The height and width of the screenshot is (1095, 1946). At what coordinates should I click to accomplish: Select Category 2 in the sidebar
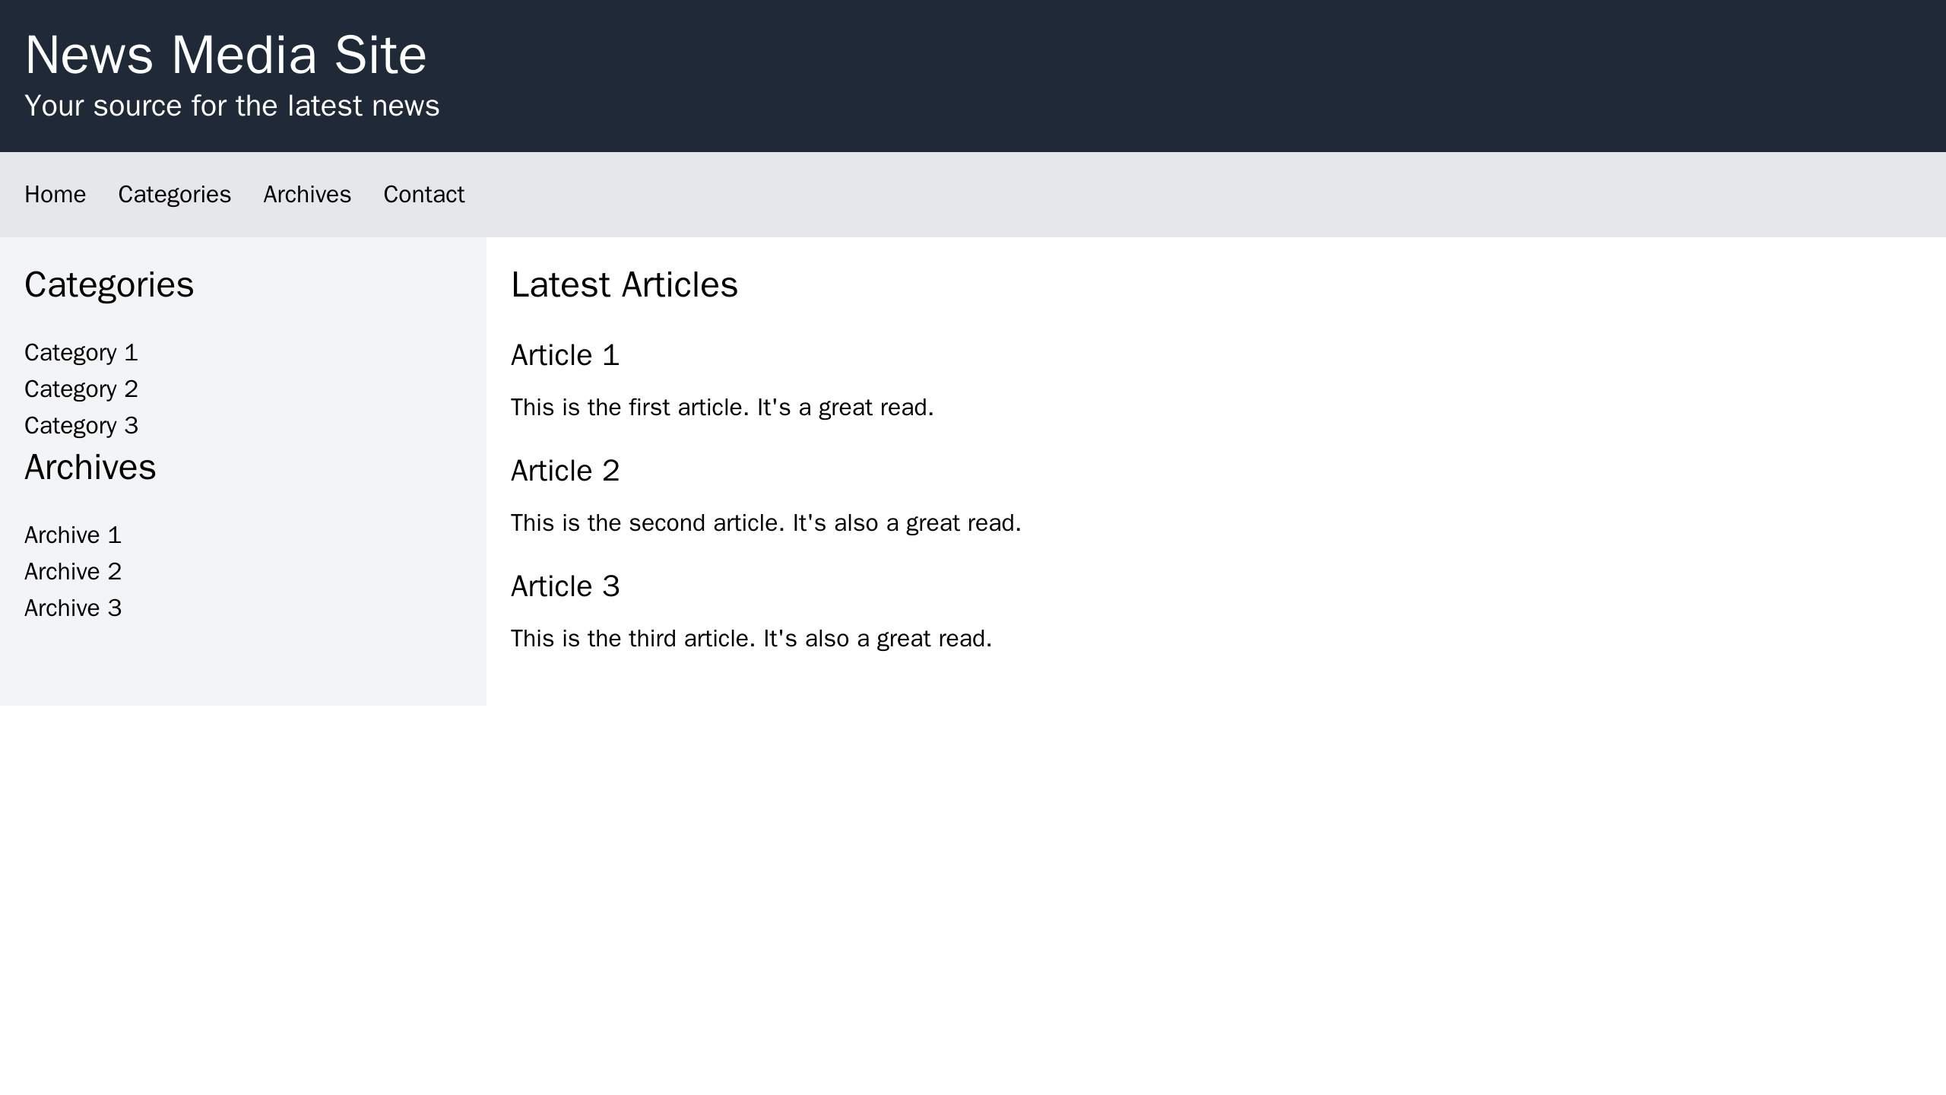81,389
